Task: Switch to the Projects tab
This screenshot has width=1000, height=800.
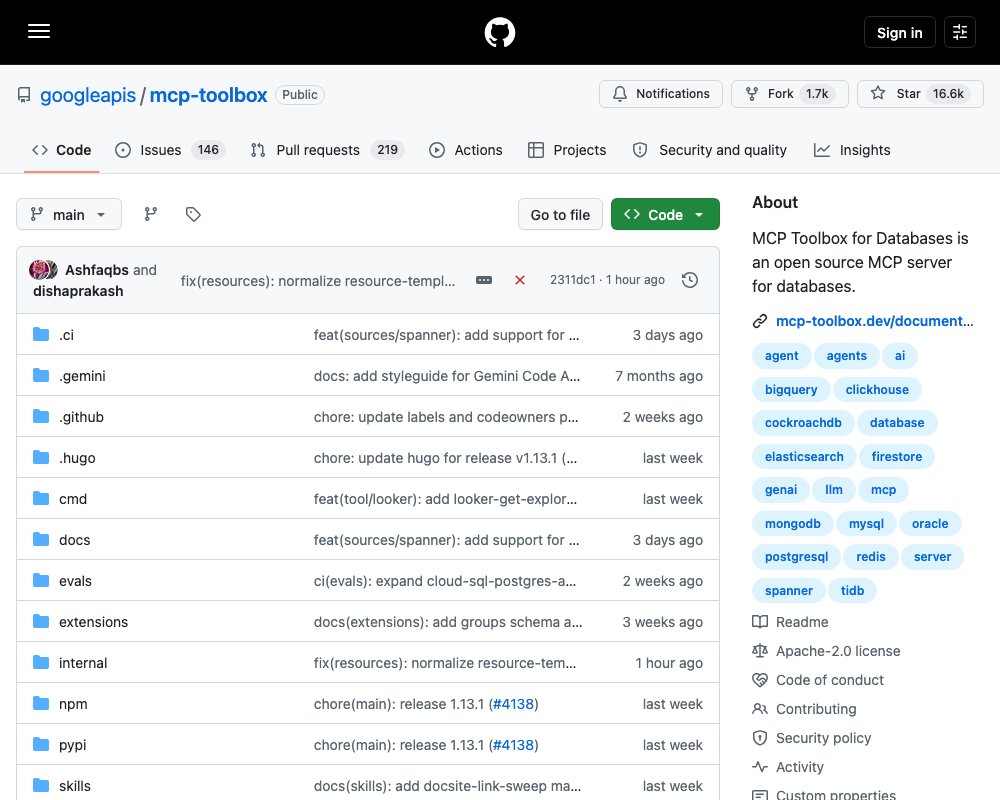Action: point(567,150)
